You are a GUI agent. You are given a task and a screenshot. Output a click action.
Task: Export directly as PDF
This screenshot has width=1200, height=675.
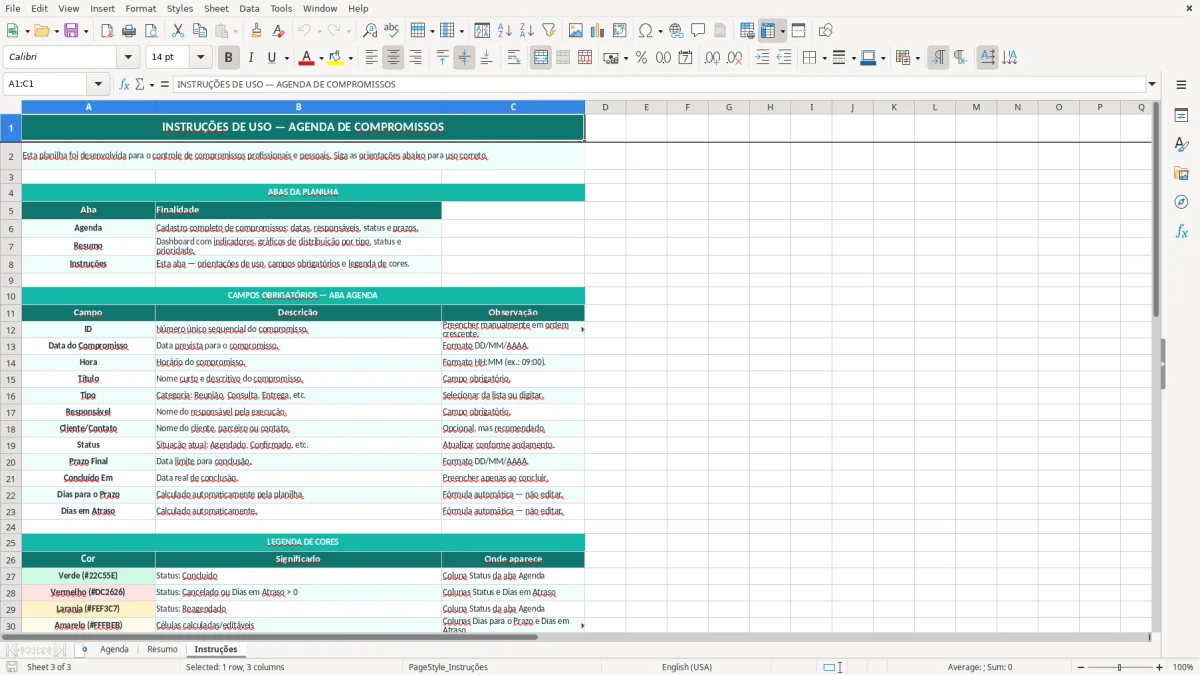107,31
